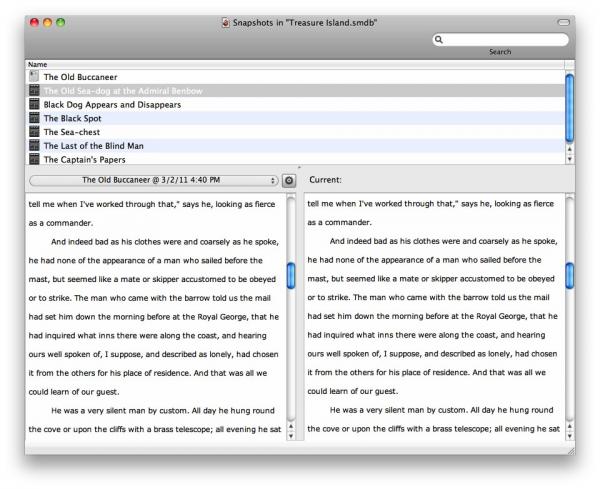Select The Old Buccaneer row
600x489 pixels.
[295, 77]
